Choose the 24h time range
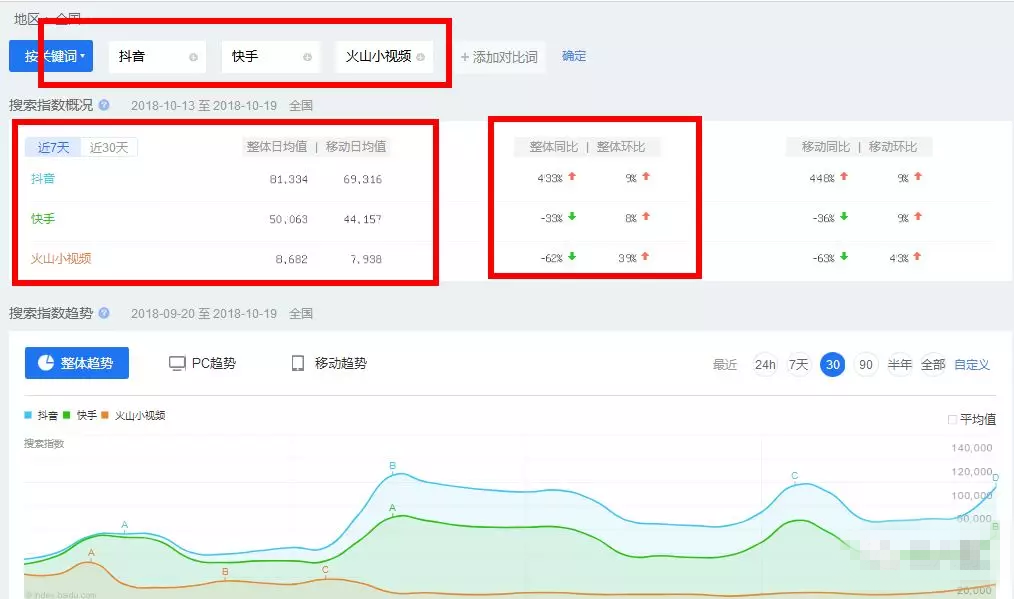This screenshot has height=599, width=1014. coord(765,365)
